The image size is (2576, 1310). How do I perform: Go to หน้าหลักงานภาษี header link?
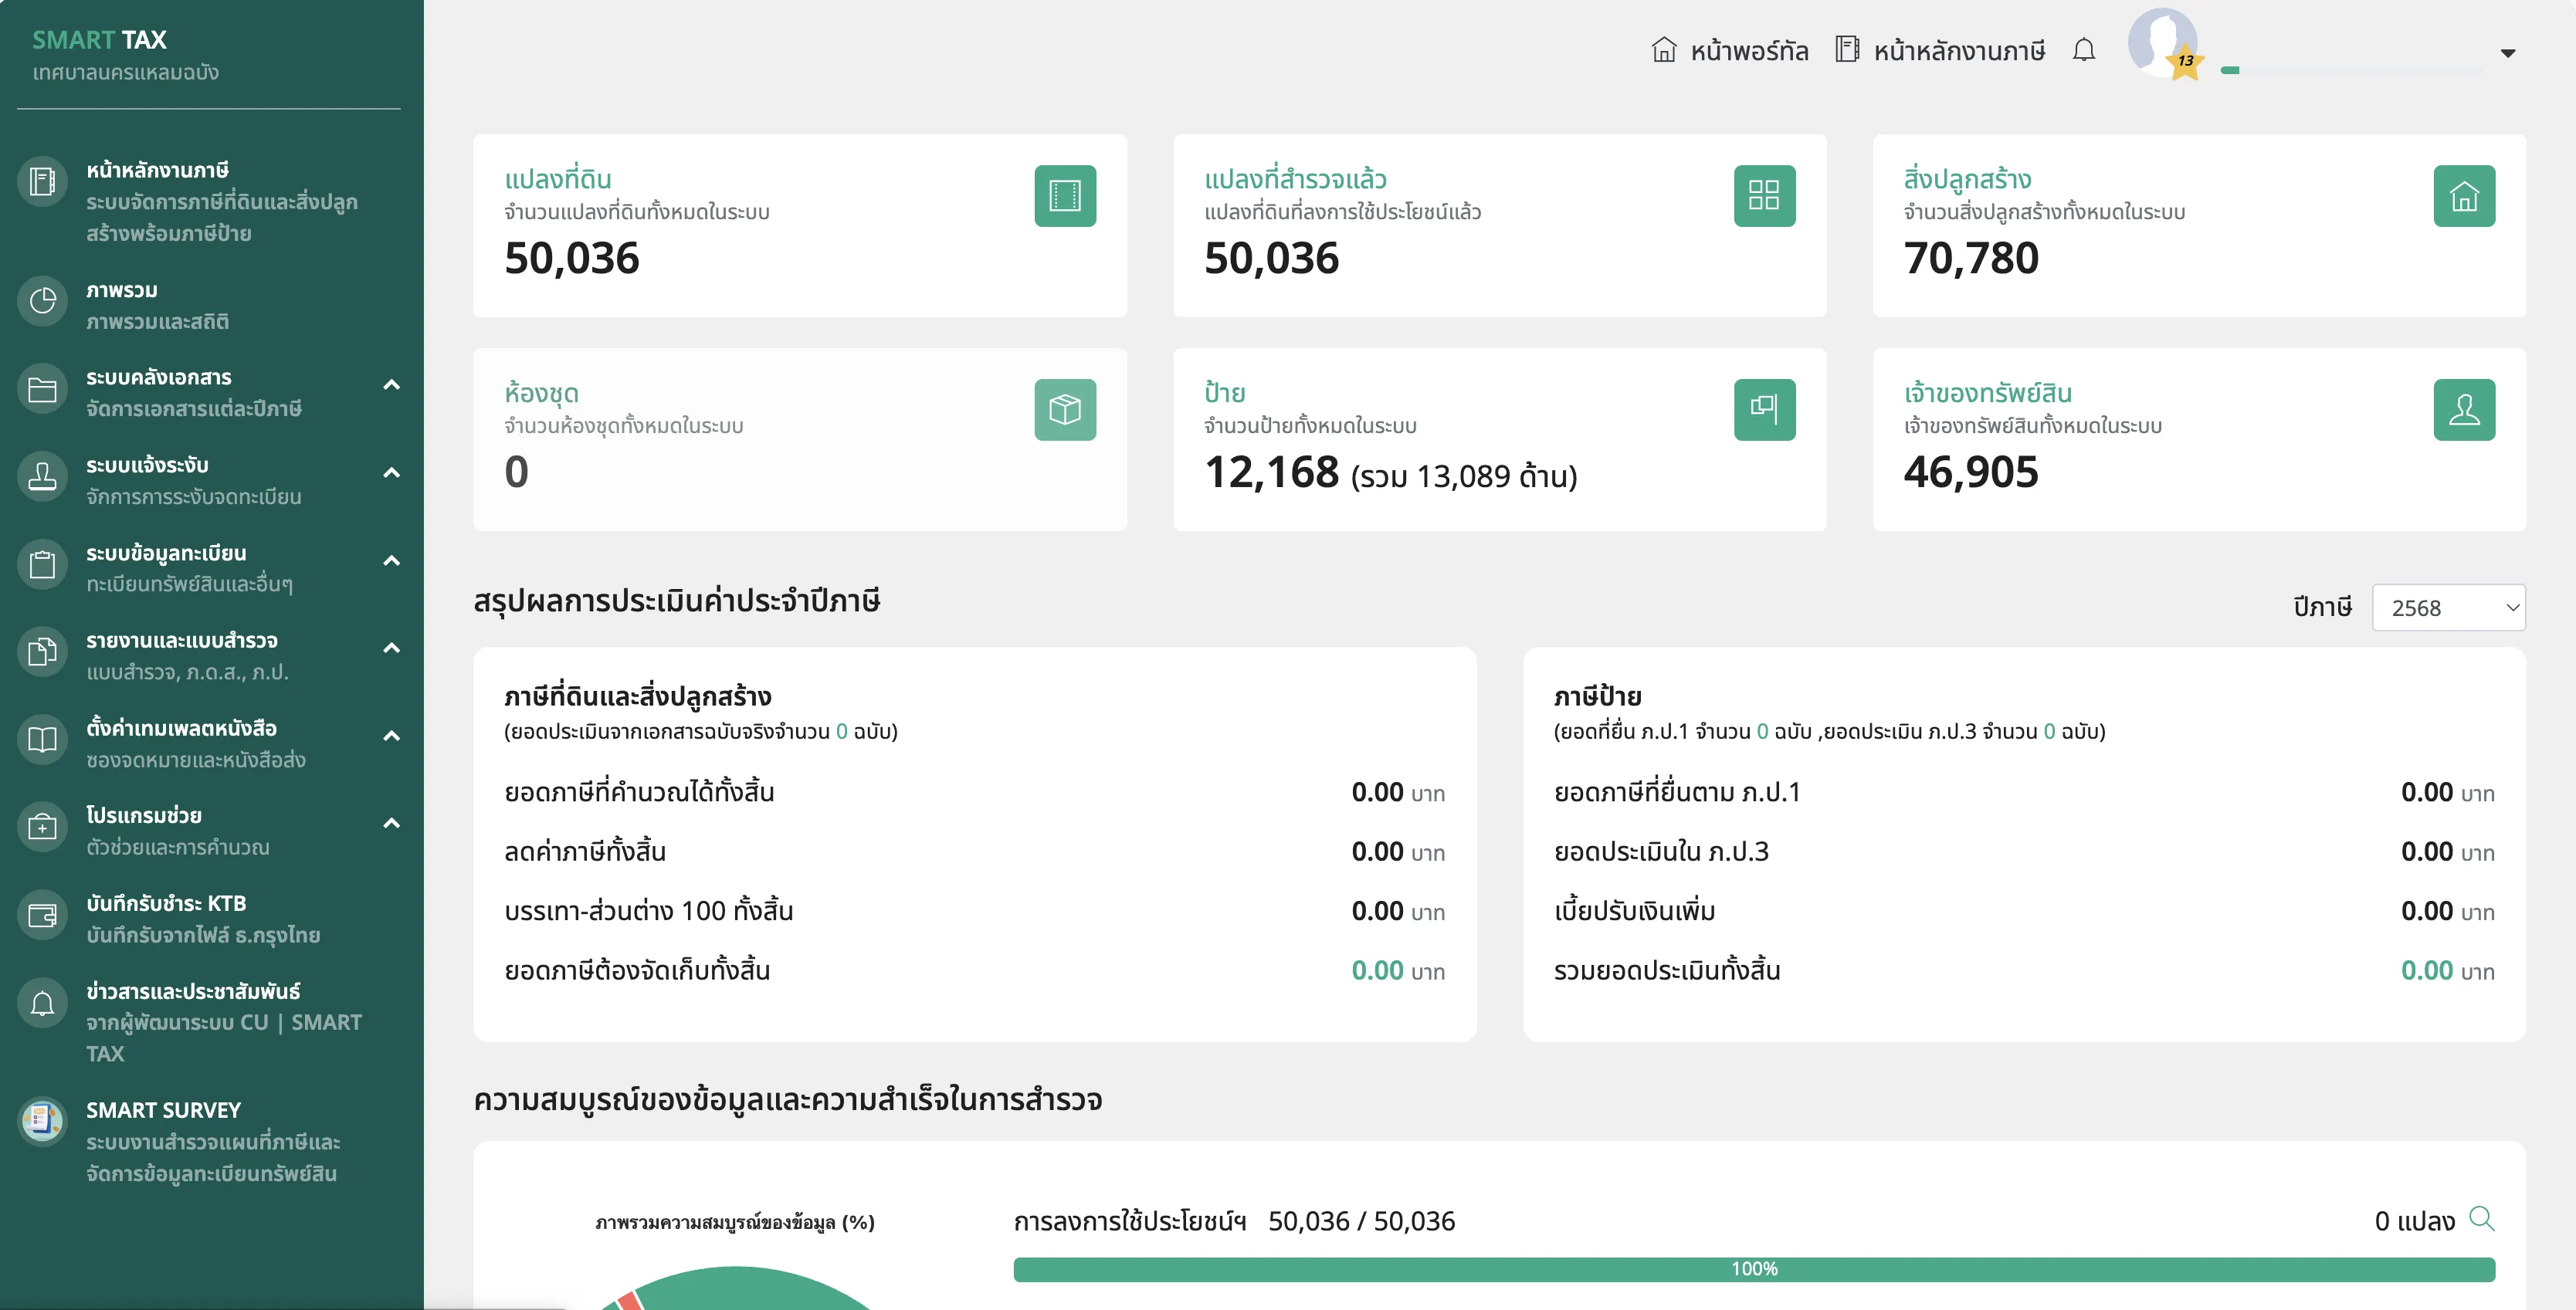point(1941,51)
